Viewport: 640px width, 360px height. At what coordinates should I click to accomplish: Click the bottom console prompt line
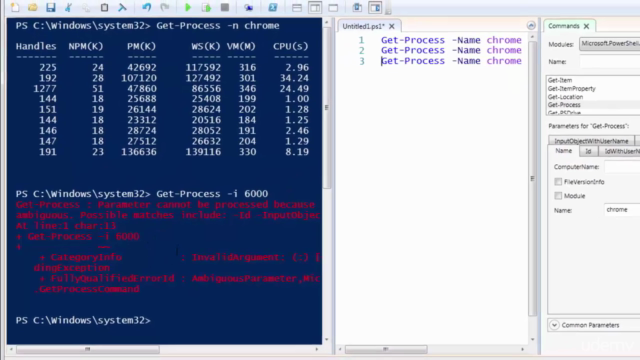[83, 320]
